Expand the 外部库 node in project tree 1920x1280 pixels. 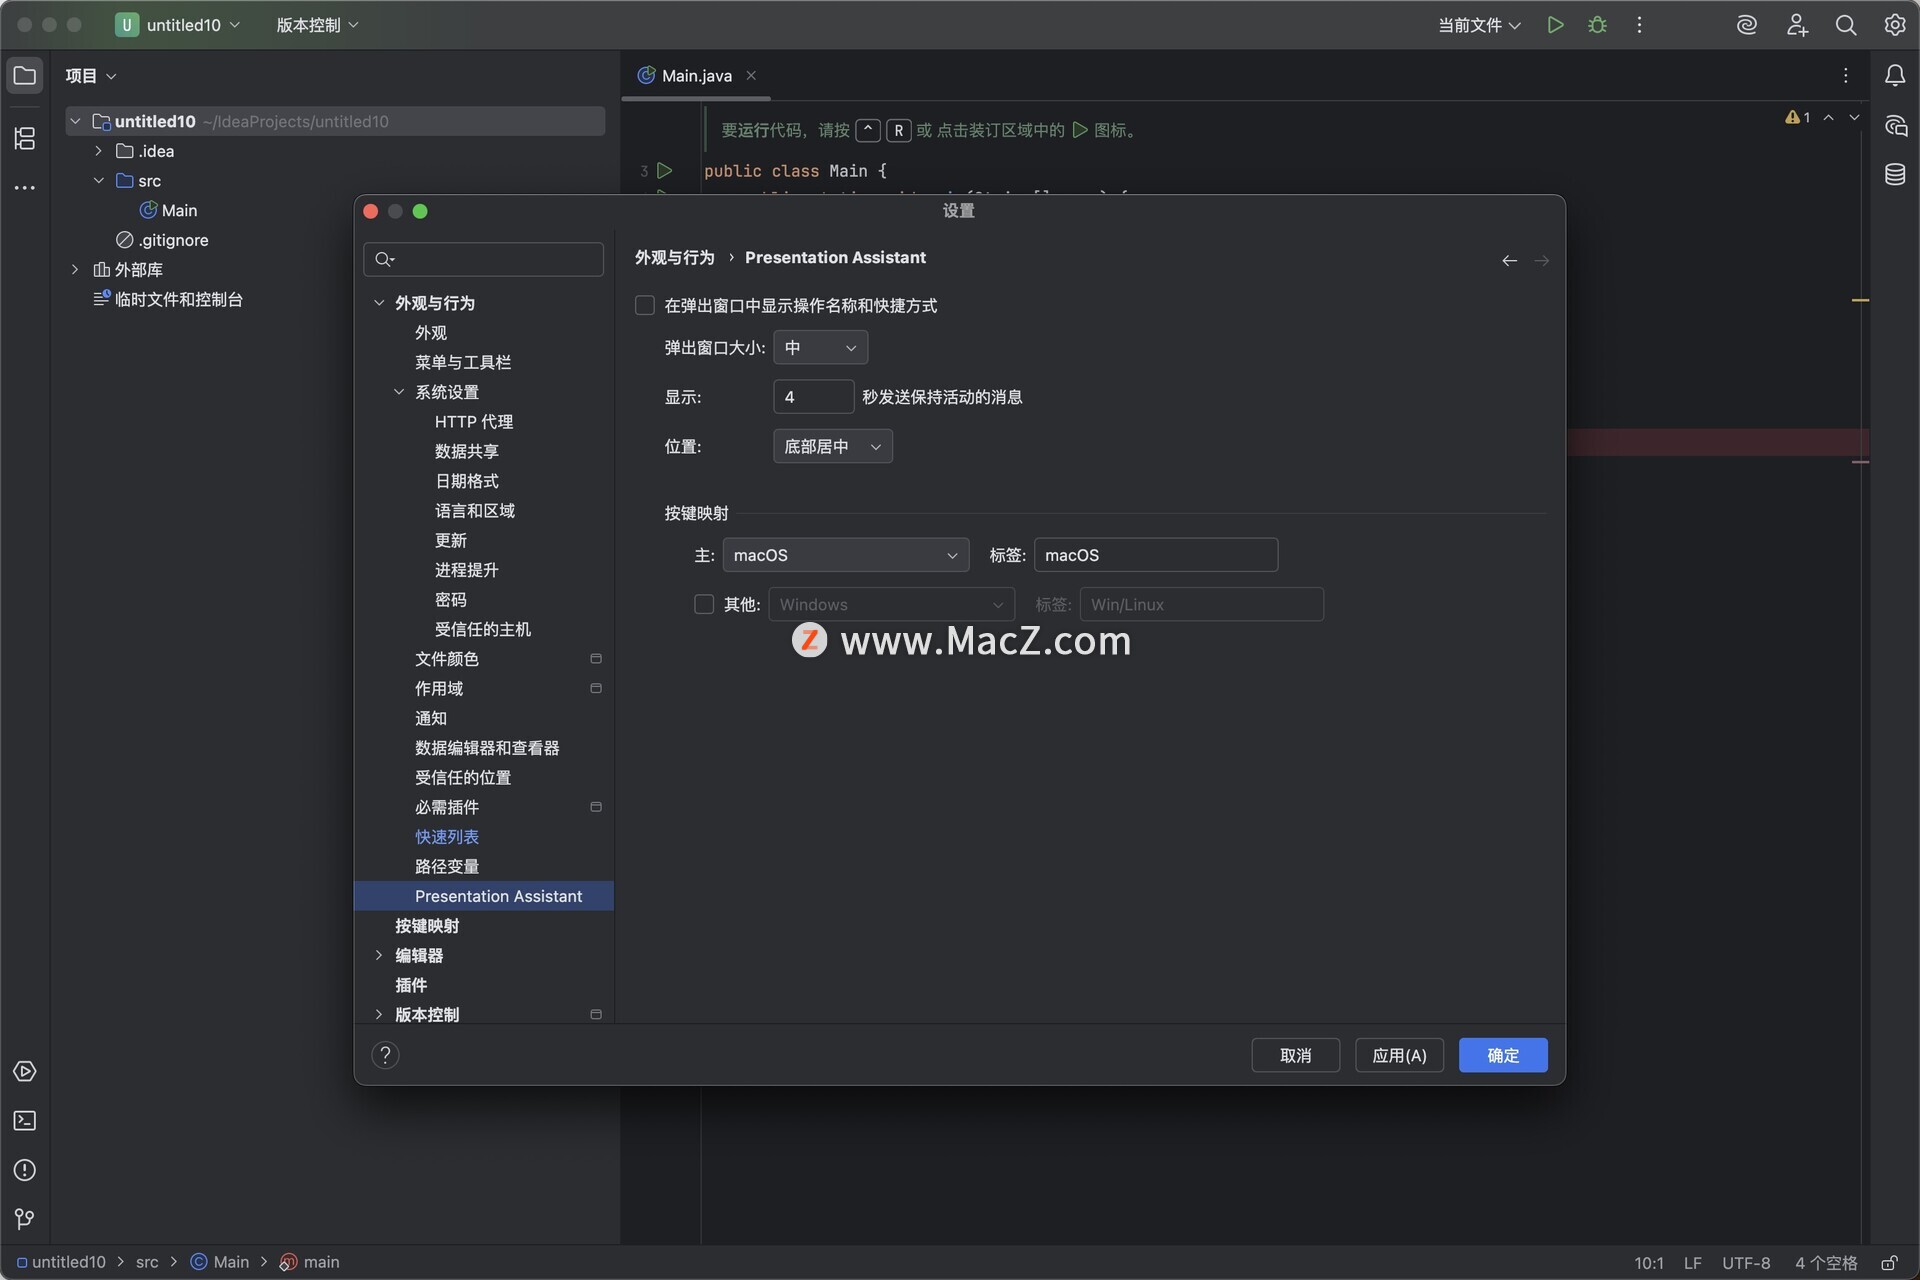coord(75,269)
